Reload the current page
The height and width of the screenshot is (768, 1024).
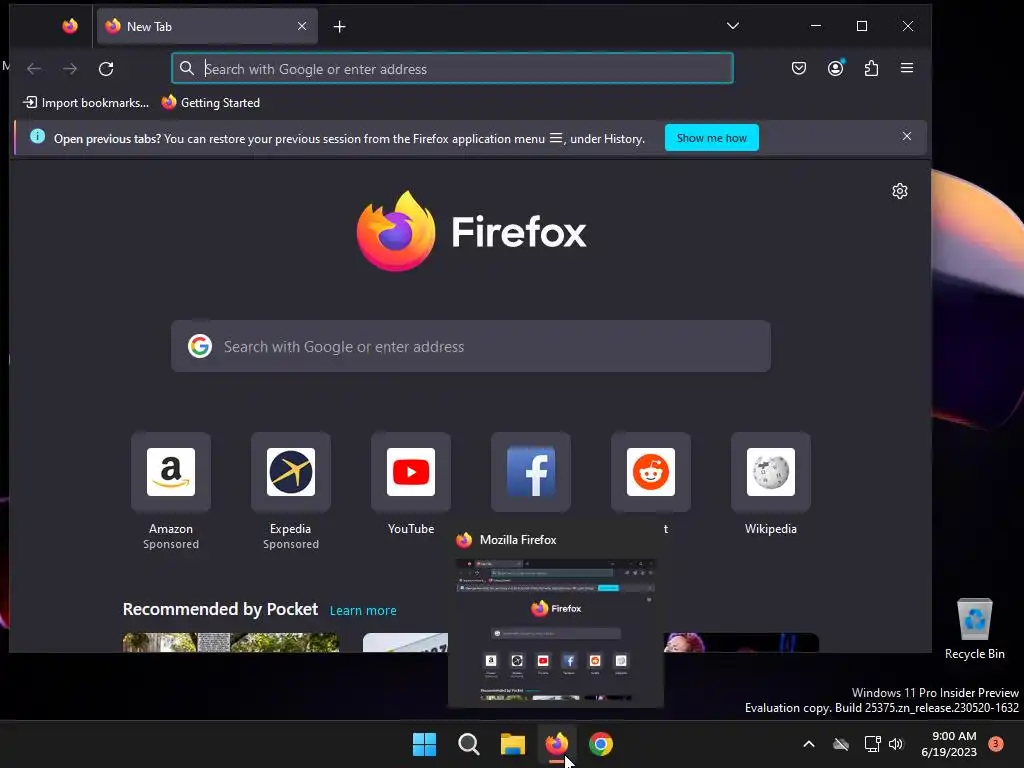click(x=106, y=69)
